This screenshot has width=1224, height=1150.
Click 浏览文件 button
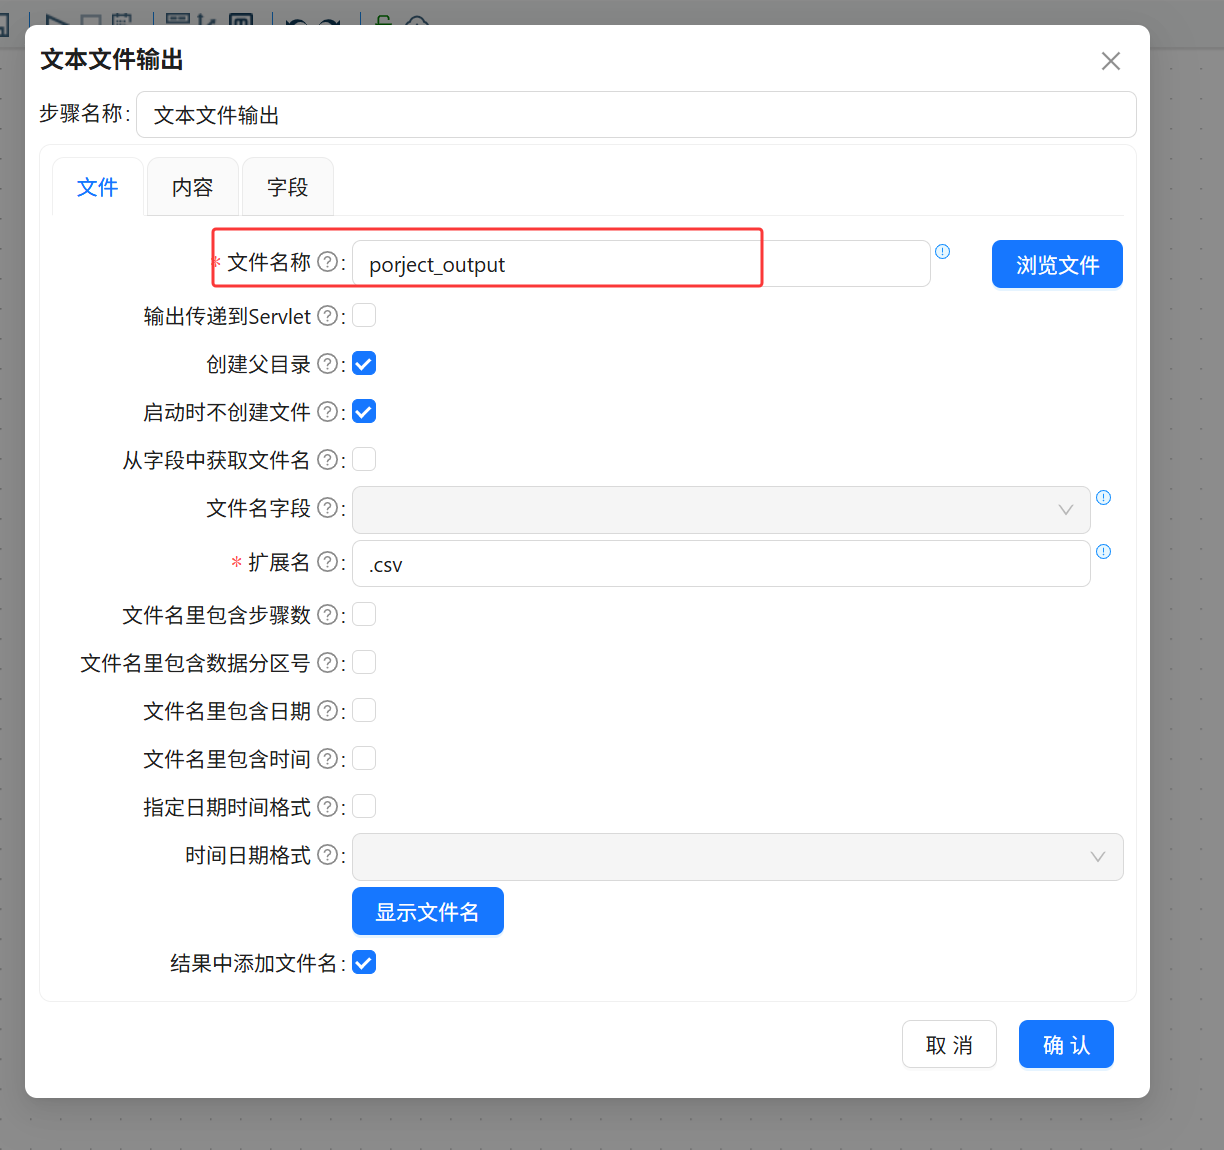(x=1057, y=264)
